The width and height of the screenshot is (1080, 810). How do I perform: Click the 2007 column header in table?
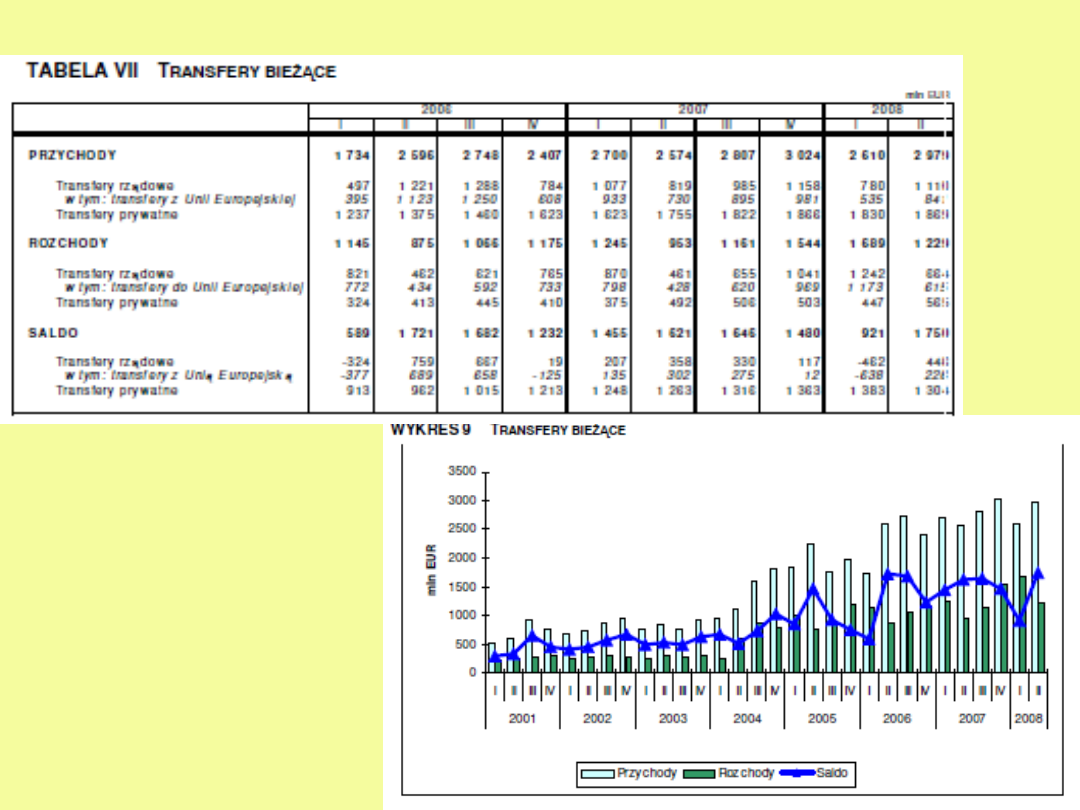point(694,109)
